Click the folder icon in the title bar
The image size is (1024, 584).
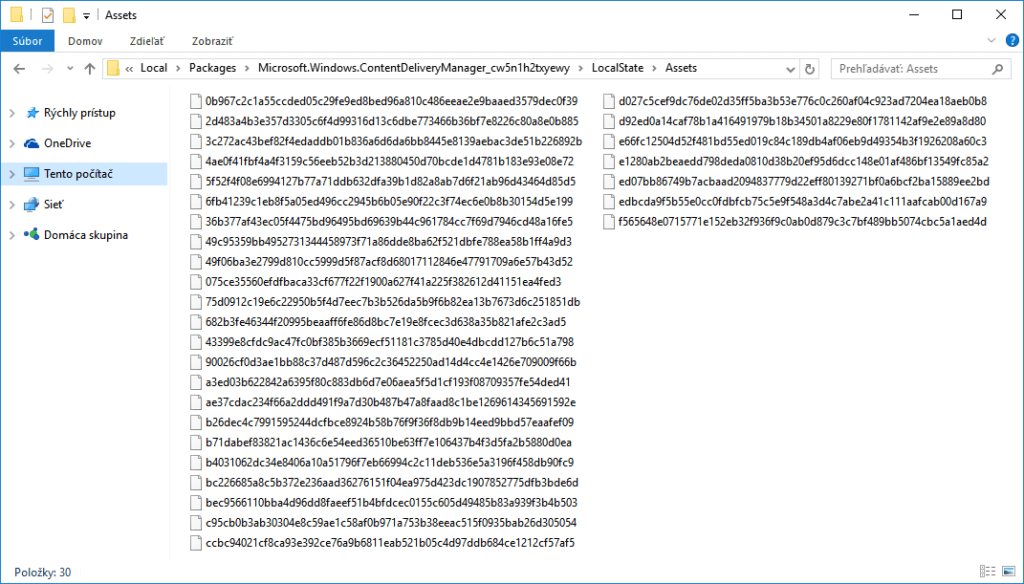coord(17,14)
